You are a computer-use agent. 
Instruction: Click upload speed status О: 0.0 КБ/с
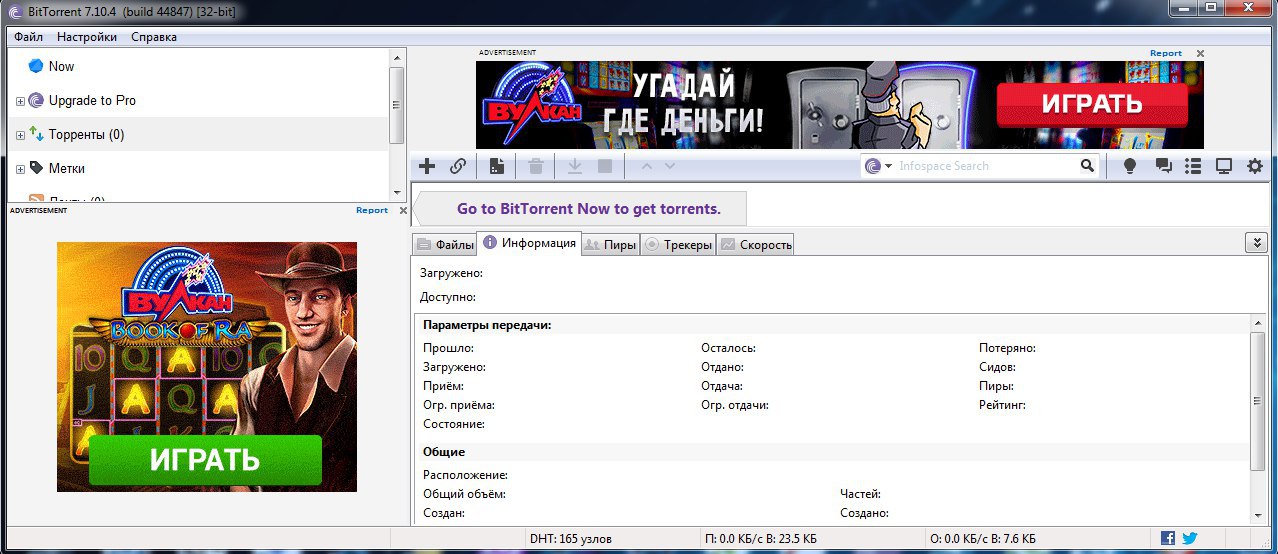pyautogui.click(x=982, y=539)
